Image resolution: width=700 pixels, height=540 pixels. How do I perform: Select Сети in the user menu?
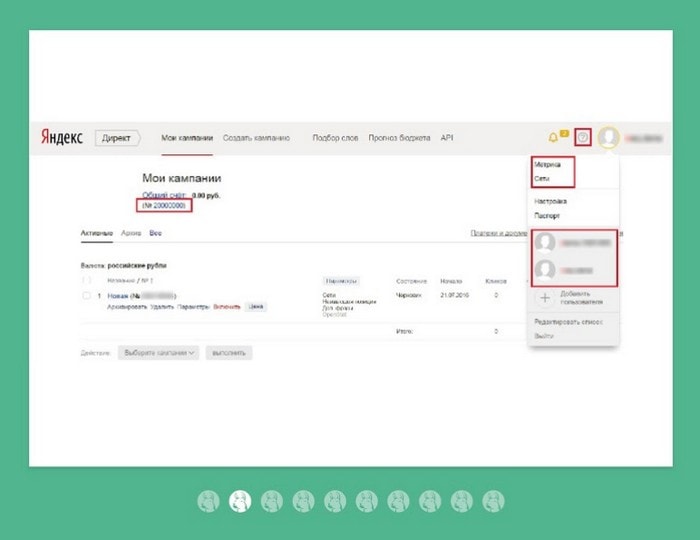click(542, 179)
